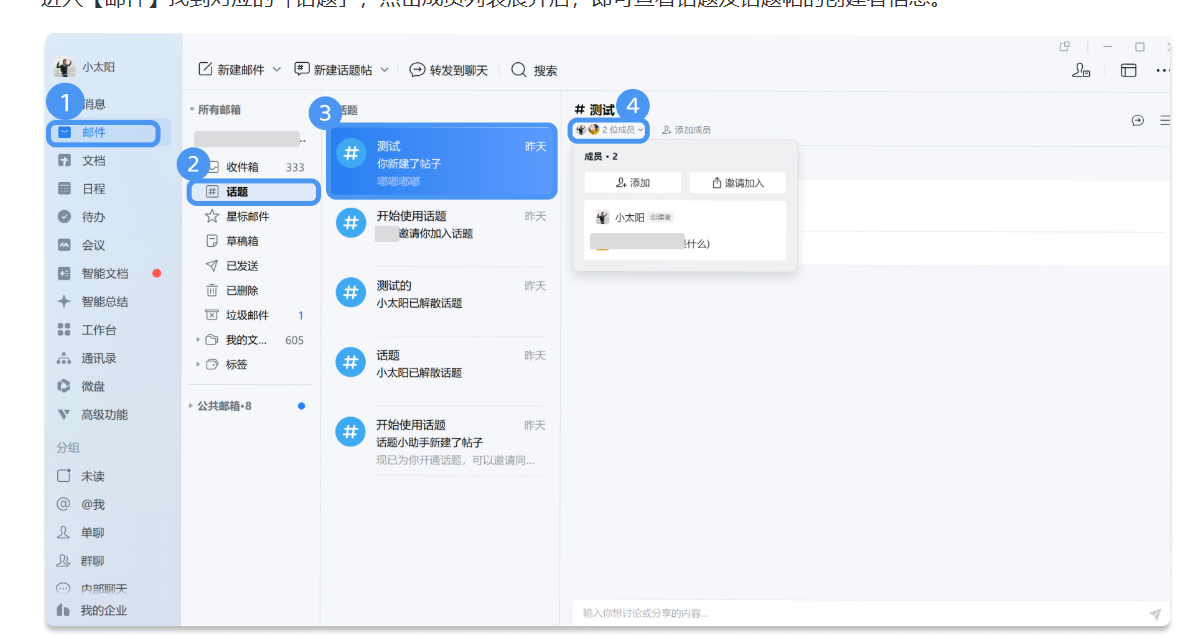Open 收件箱 folder
Image resolution: width=1180 pixels, height=639 pixels.
[254, 167]
